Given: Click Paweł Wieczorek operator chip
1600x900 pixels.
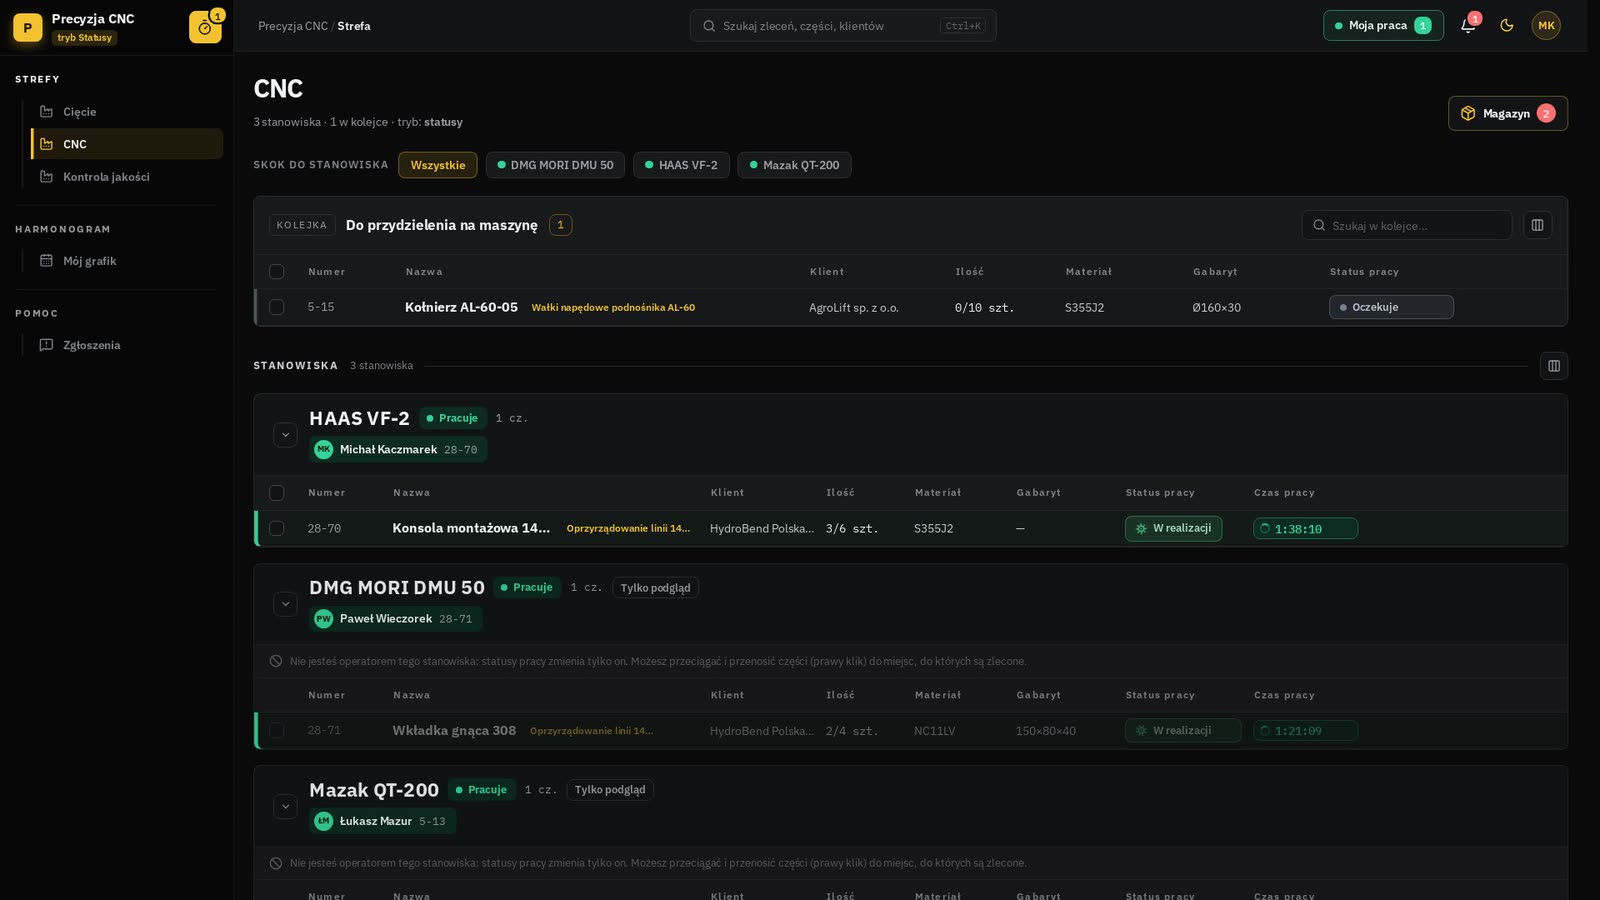Looking at the screenshot, I should pyautogui.click(x=396, y=619).
